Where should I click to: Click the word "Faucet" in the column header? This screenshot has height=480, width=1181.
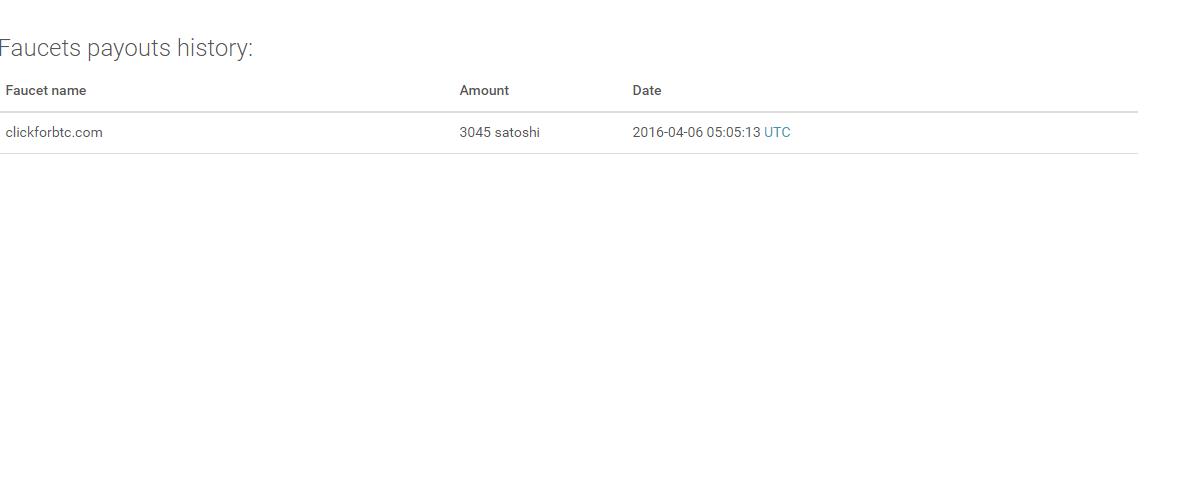(x=27, y=91)
